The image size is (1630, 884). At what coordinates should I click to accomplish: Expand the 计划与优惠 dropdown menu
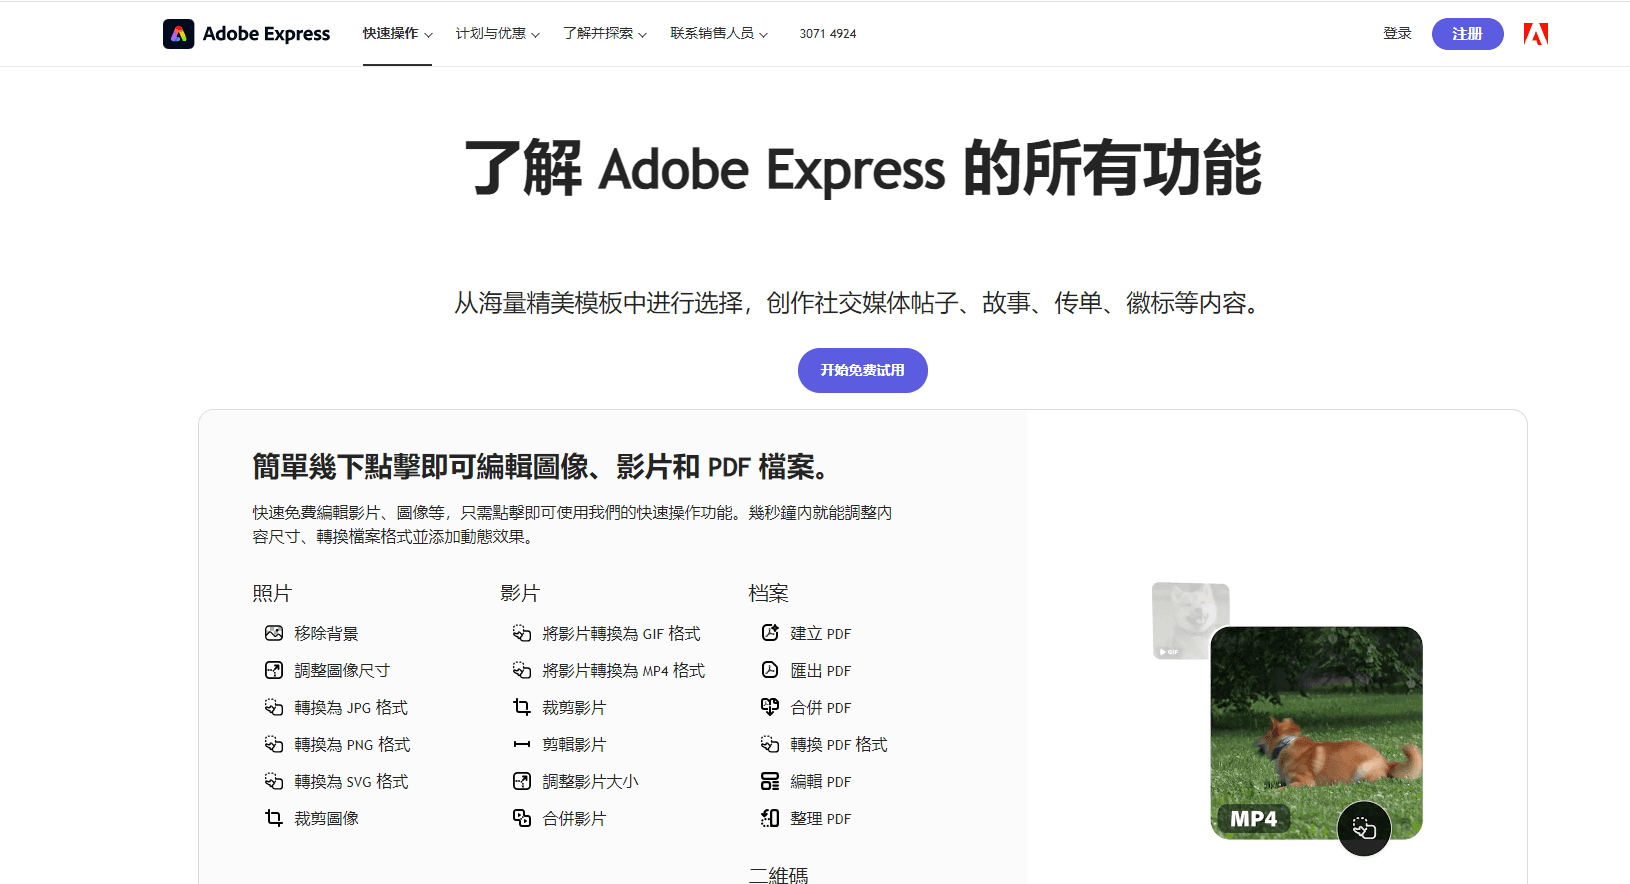click(x=497, y=34)
